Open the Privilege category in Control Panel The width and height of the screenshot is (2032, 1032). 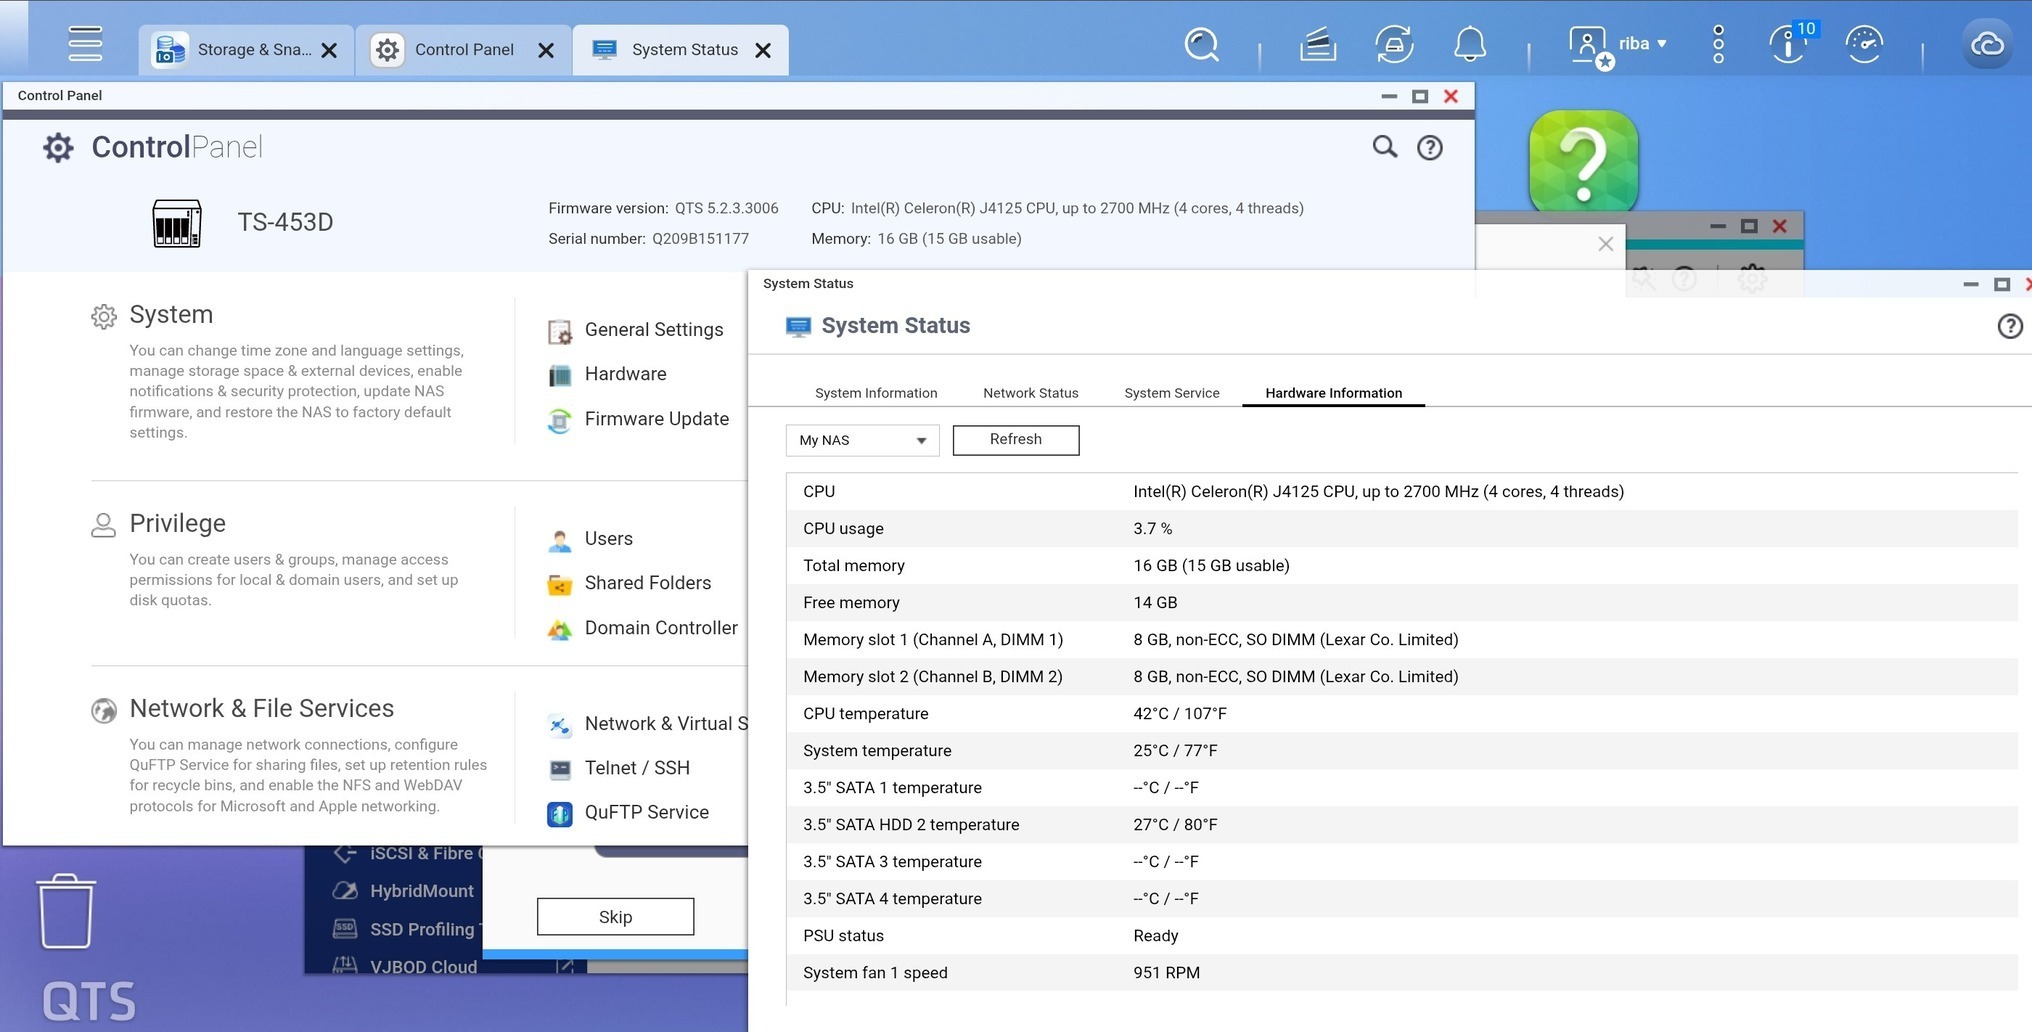coord(177,524)
